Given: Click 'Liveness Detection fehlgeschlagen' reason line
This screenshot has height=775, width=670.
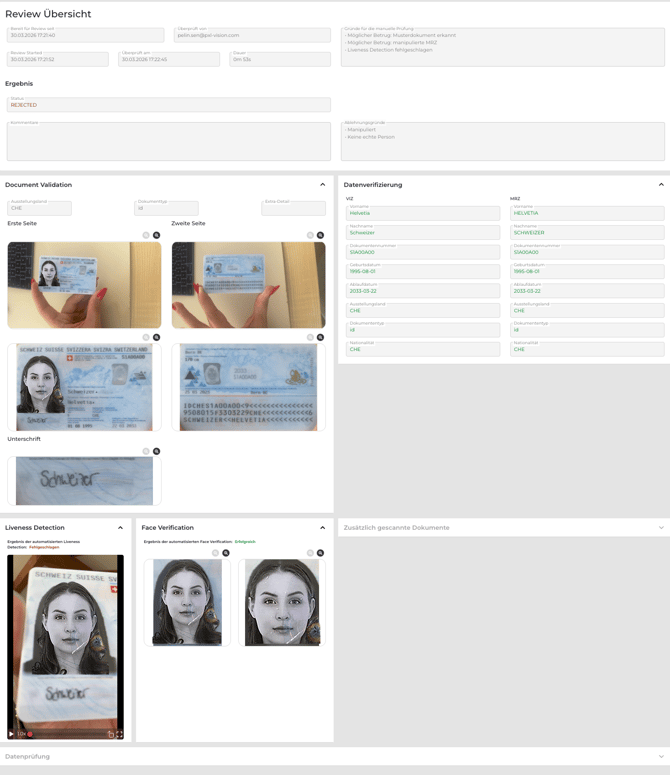Looking at the screenshot, I should (x=390, y=50).
